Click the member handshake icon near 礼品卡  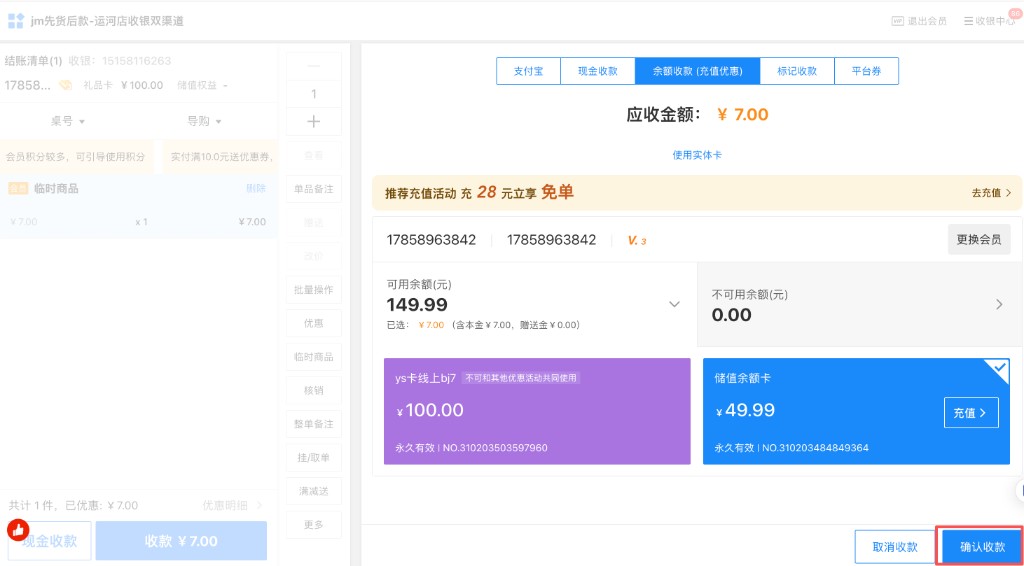(66, 85)
